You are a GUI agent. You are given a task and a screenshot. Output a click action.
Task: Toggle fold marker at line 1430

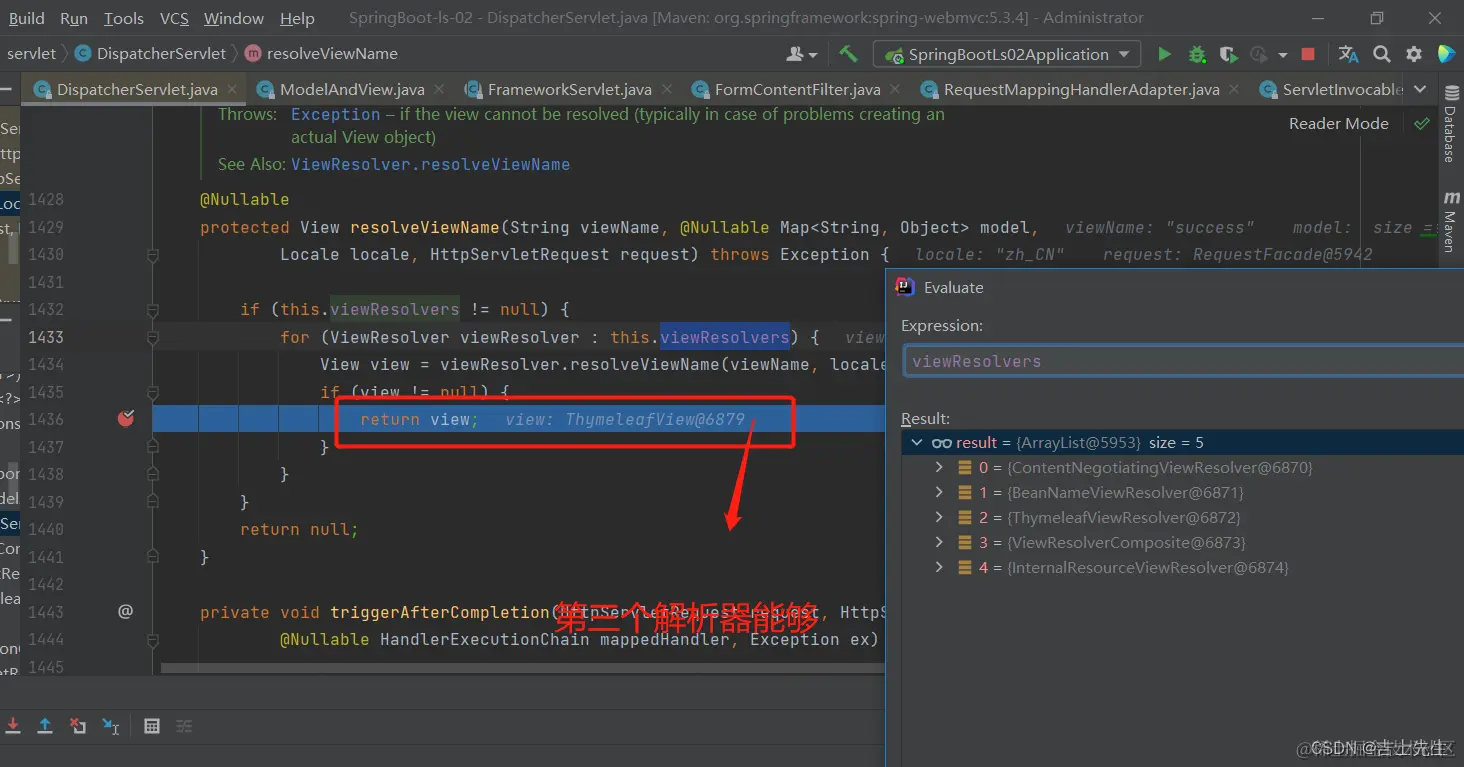pos(153,255)
